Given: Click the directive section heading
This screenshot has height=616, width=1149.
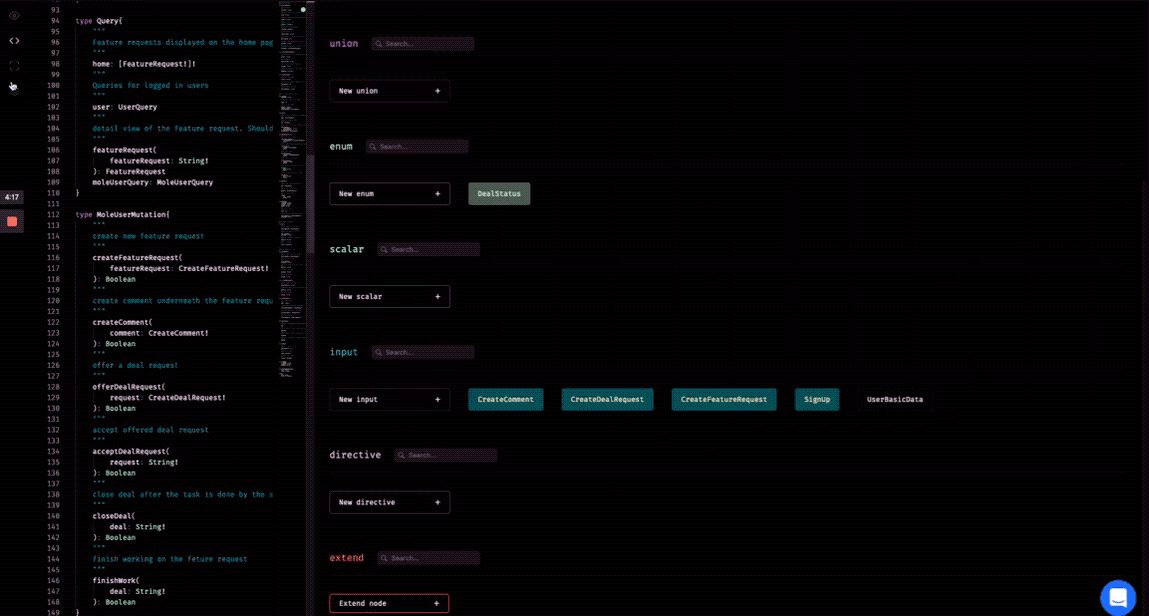Looking at the screenshot, I should pos(355,456).
